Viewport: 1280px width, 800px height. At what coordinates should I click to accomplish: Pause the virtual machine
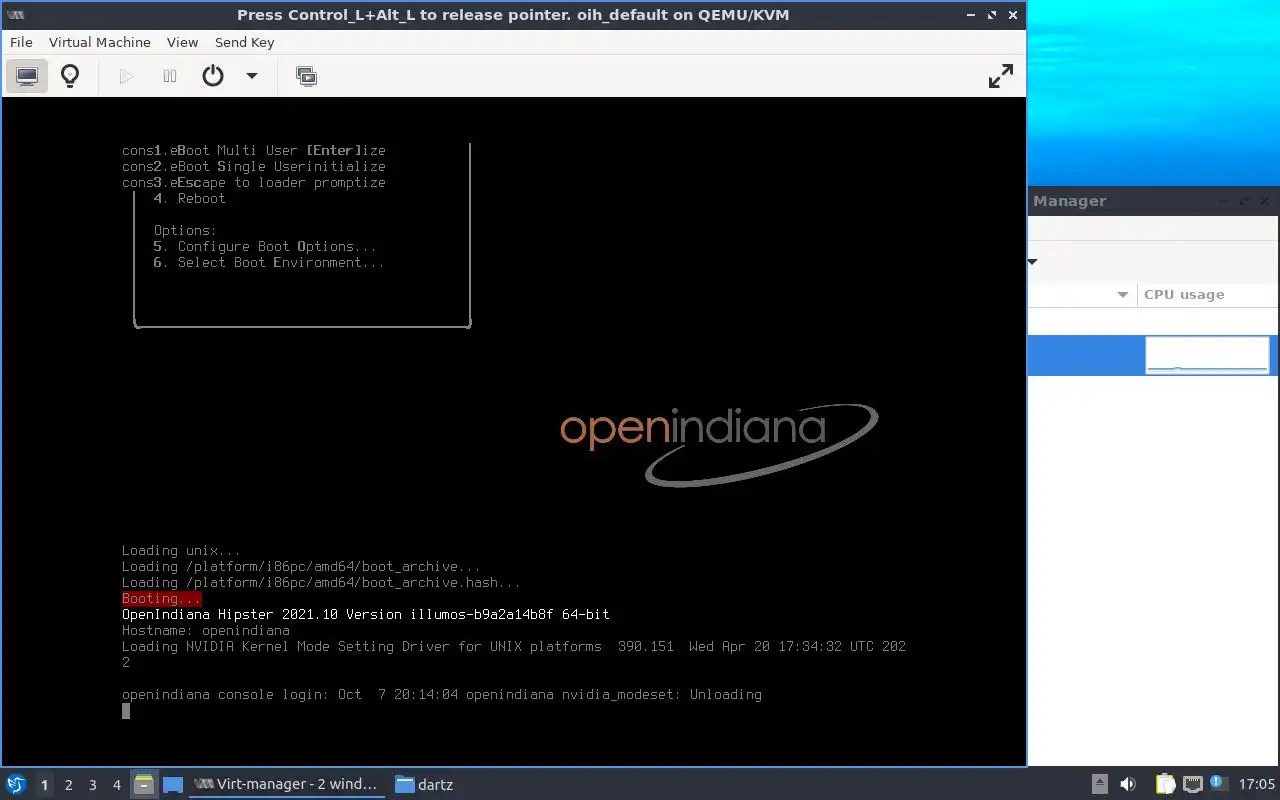pos(170,76)
